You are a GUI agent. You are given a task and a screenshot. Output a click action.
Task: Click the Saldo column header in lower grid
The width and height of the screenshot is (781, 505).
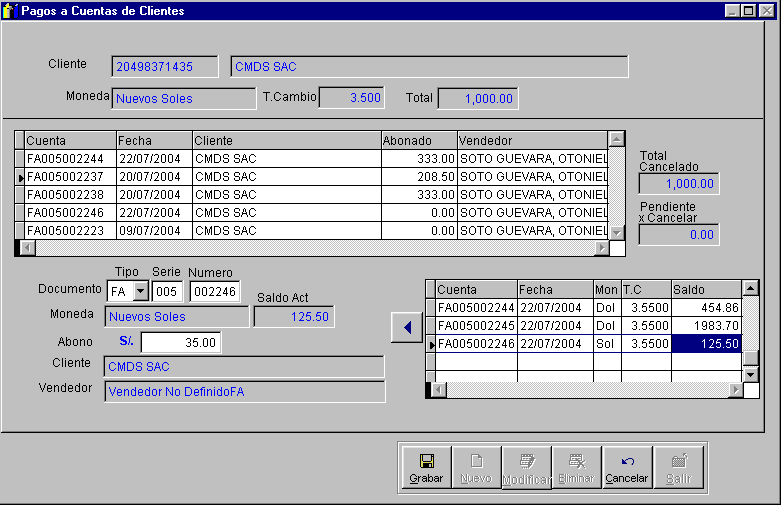(x=706, y=289)
